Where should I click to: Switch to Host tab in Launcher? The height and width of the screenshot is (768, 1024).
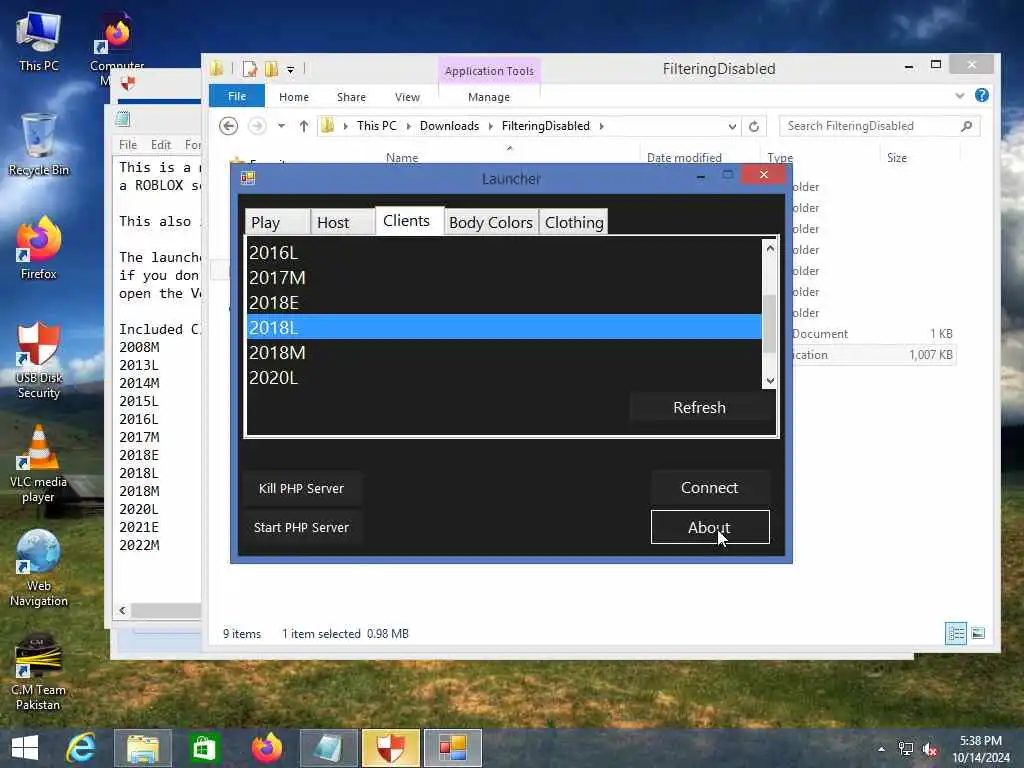tap(342, 222)
